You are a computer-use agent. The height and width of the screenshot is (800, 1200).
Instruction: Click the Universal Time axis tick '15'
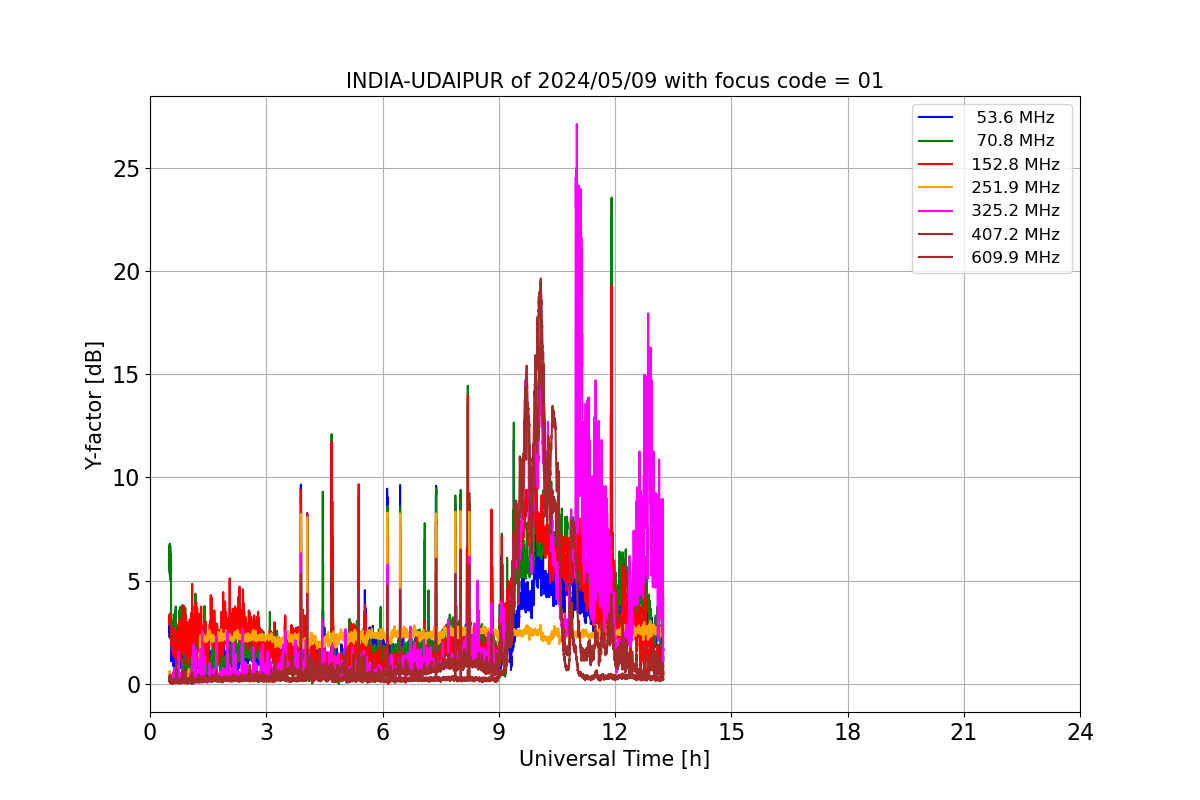(x=731, y=732)
